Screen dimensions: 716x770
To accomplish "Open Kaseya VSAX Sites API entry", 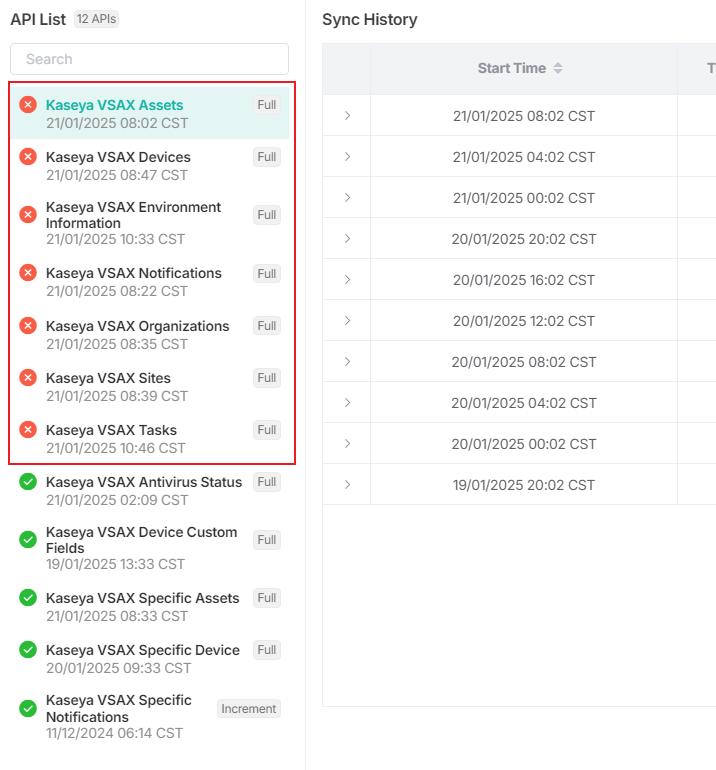I will (x=108, y=378).
